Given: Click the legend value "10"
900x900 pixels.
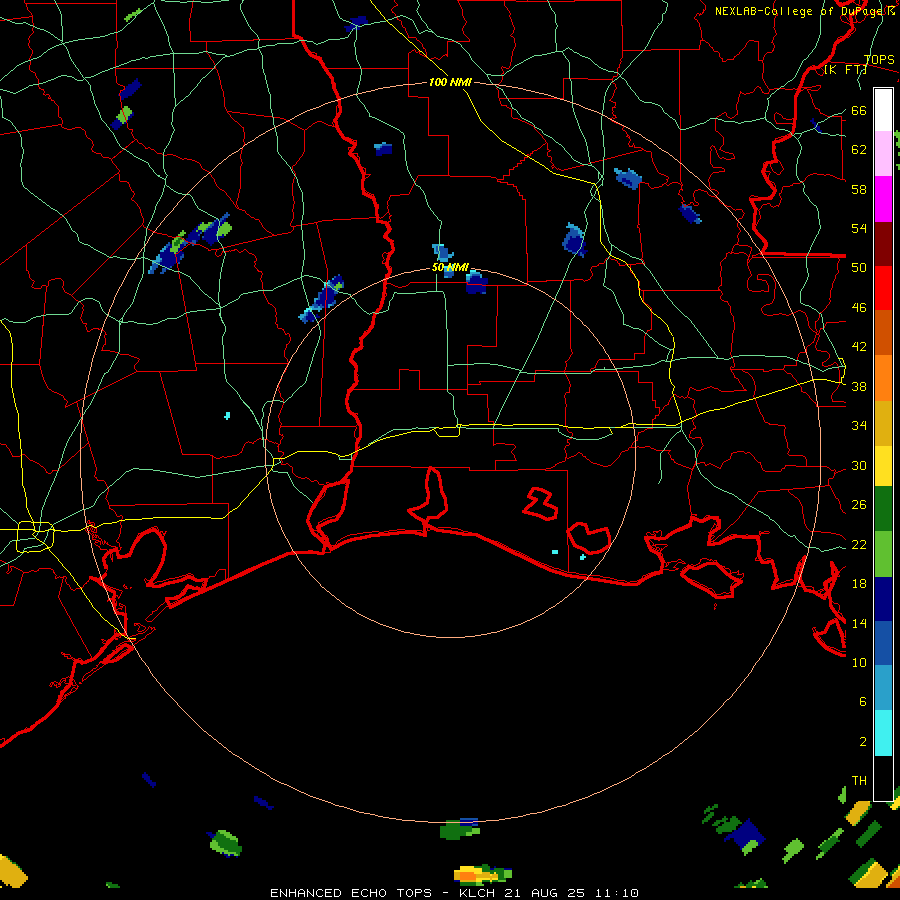Looking at the screenshot, I should [x=859, y=662].
